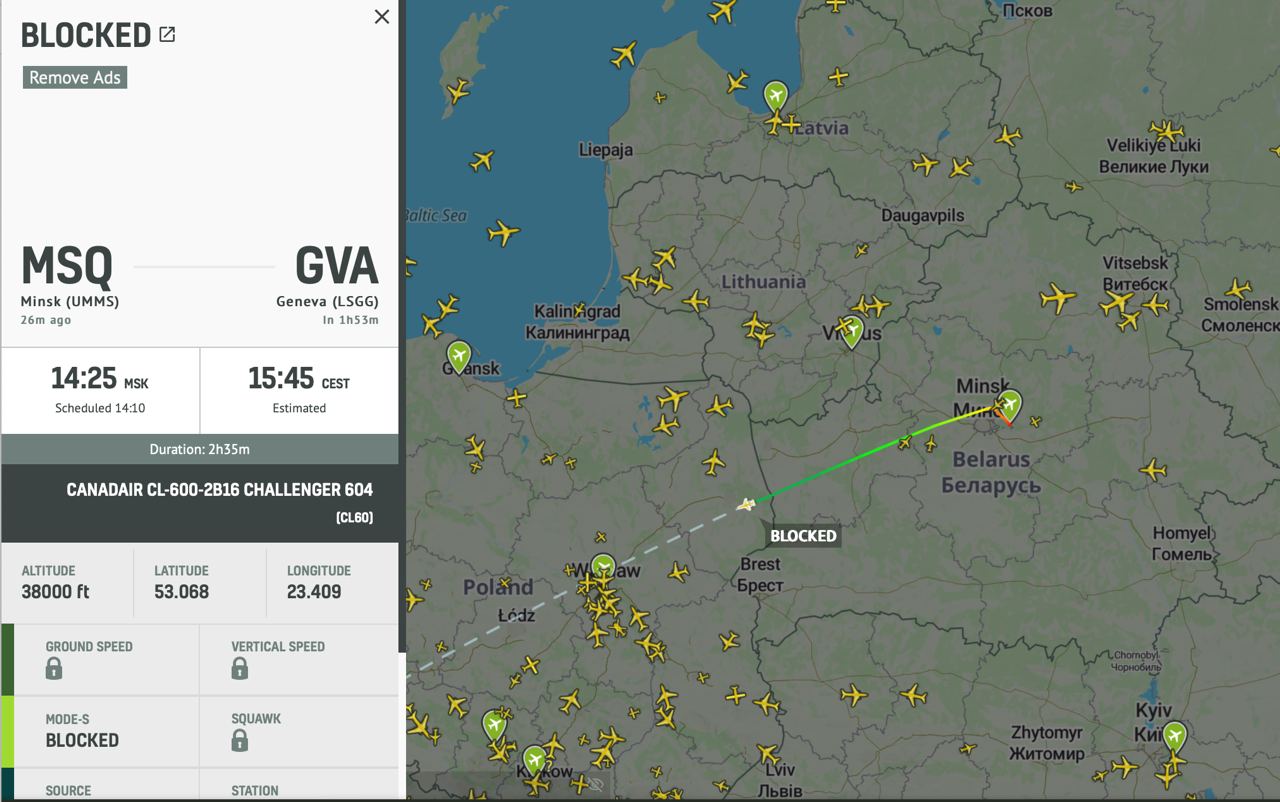Open the GVA arrival airport
This screenshot has width=1280, height=802.
(336, 267)
